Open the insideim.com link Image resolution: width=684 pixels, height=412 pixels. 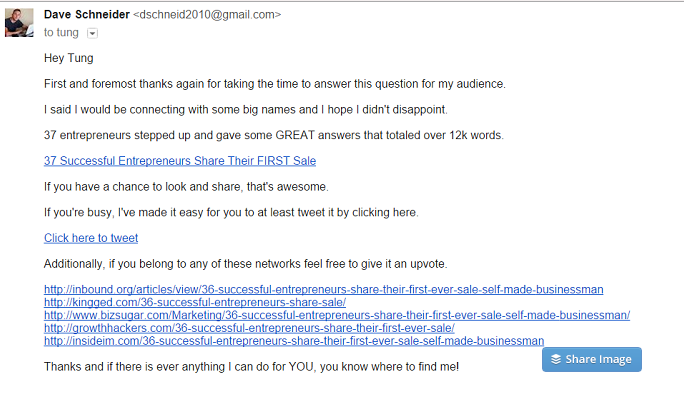pyautogui.click(x=294, y=341)
